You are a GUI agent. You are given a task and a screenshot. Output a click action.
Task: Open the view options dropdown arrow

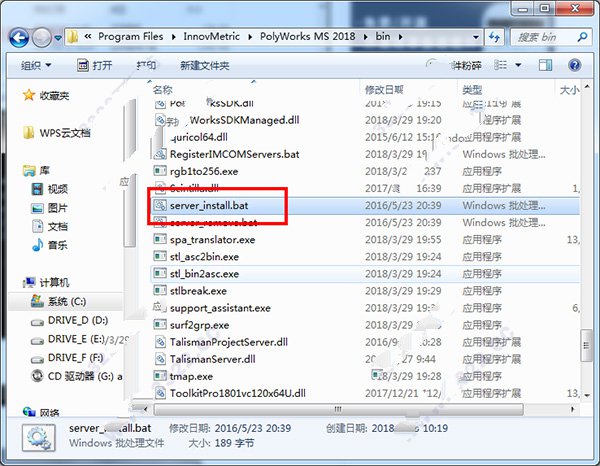click(518, 65)
